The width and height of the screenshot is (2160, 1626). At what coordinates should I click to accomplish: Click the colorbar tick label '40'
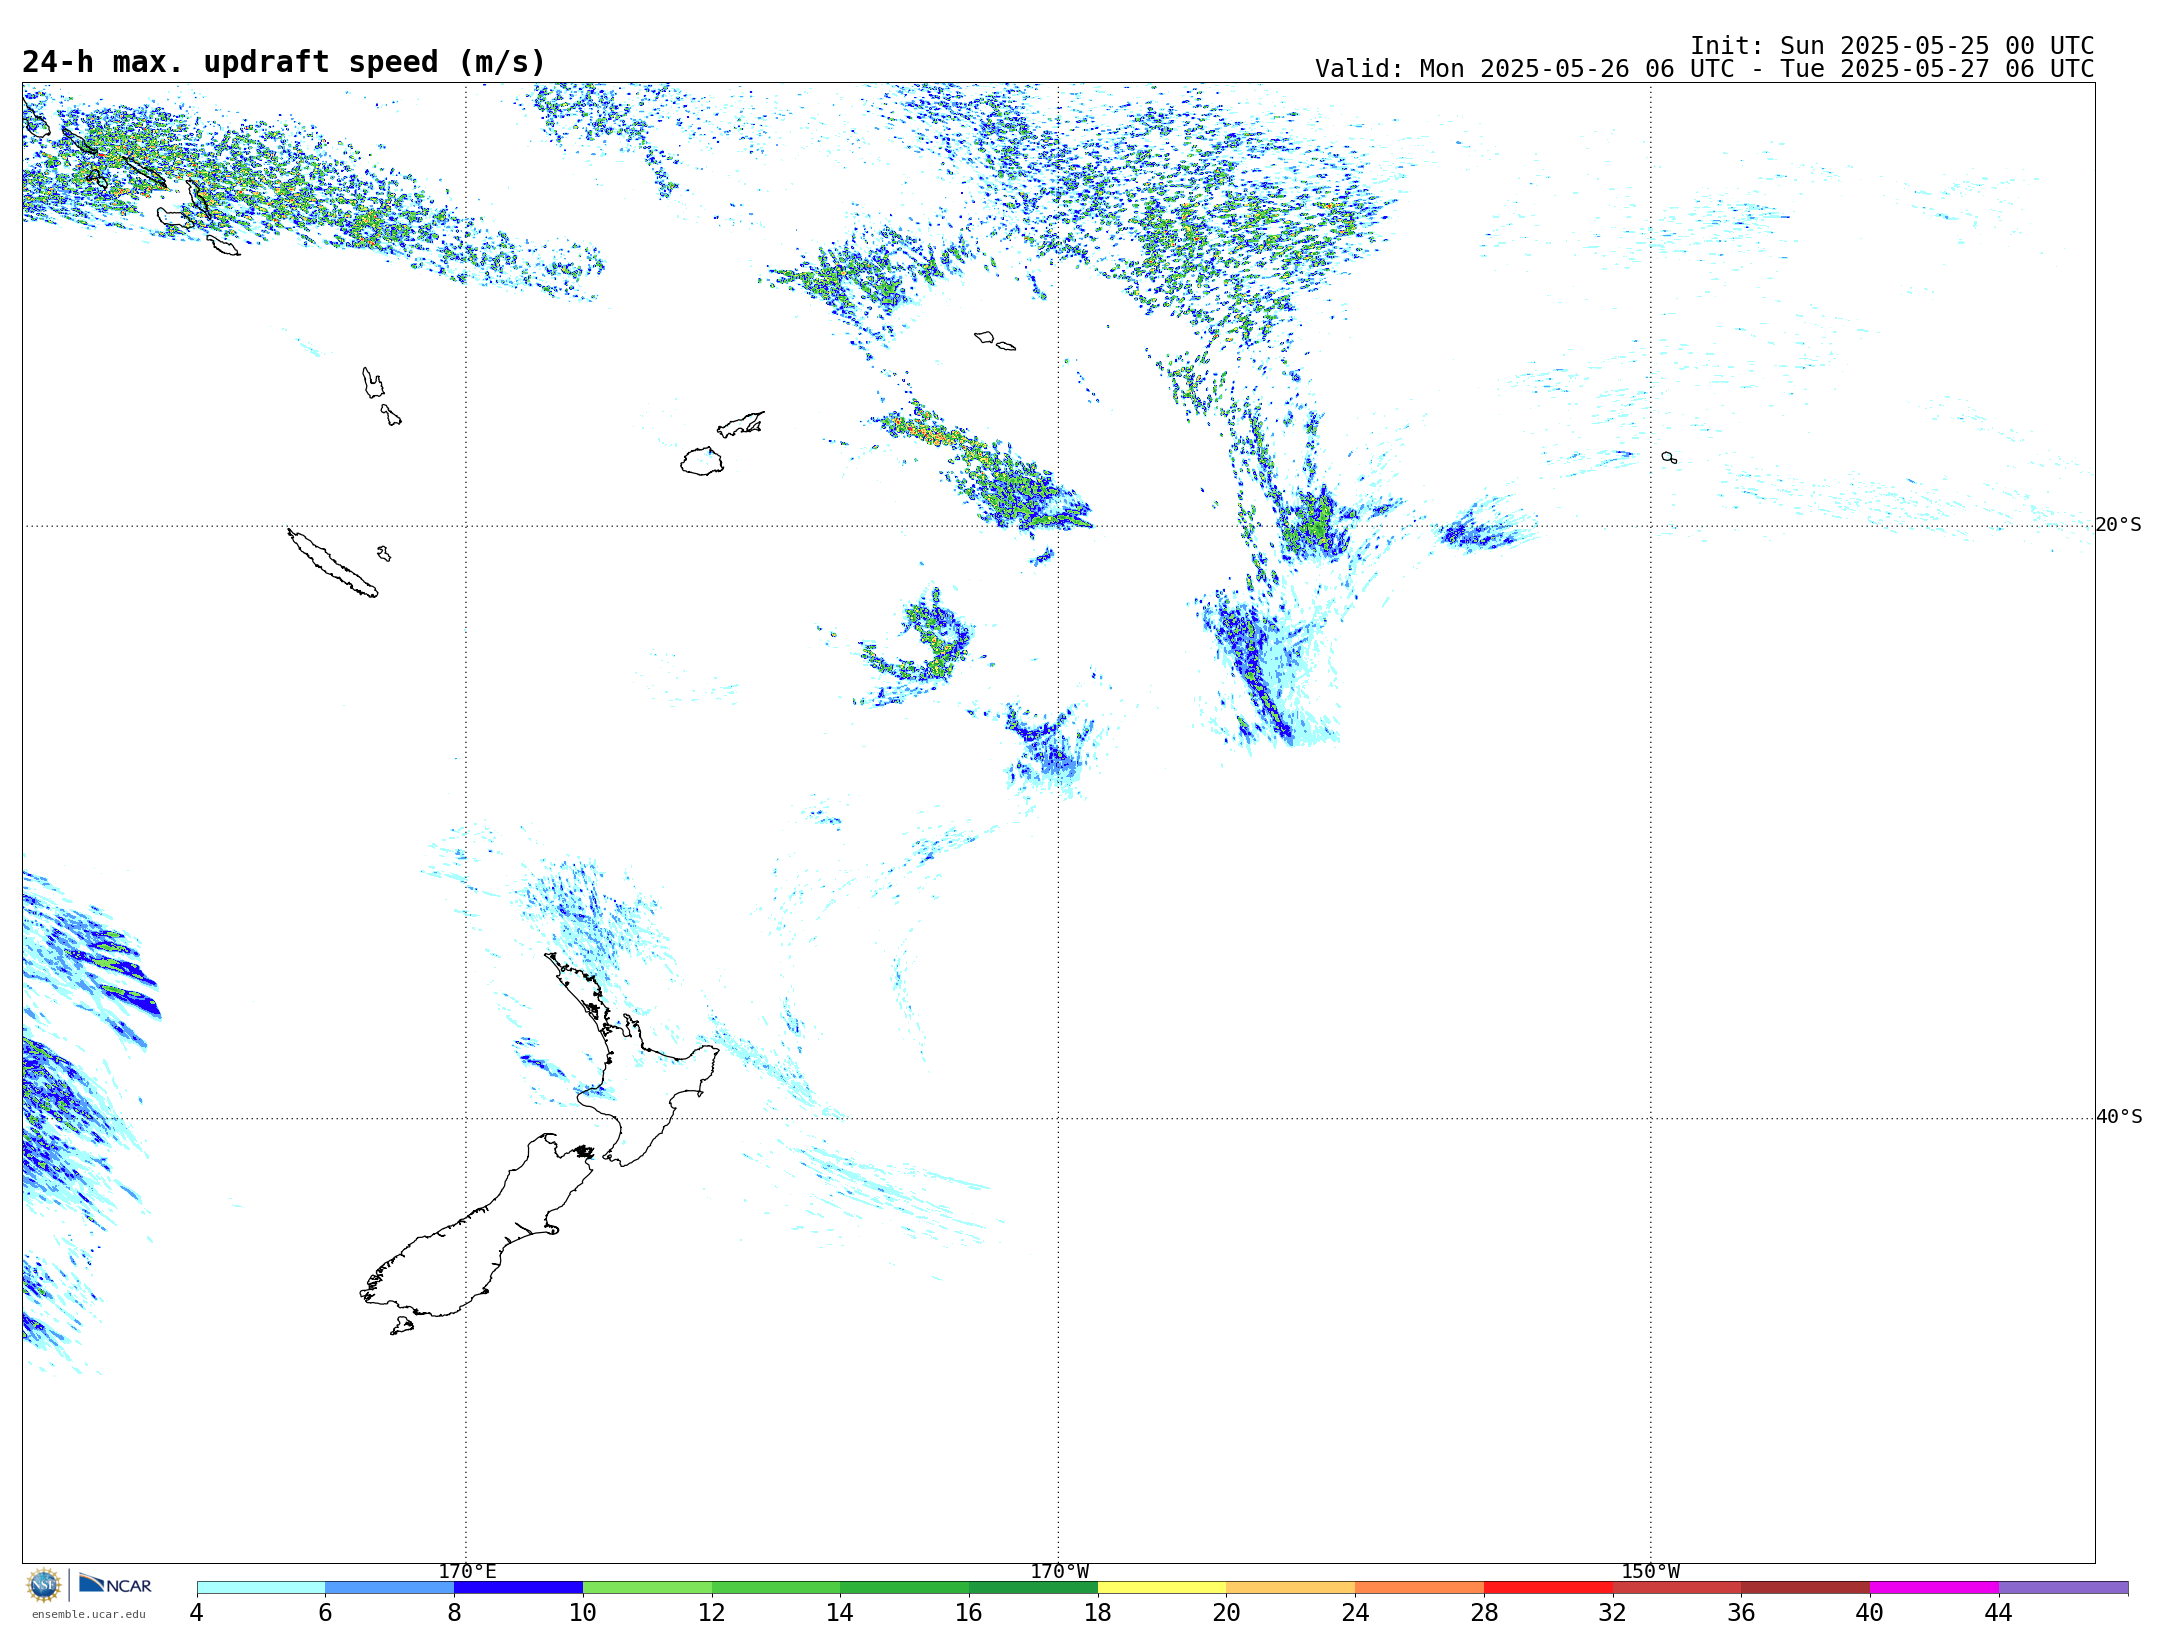pos(1870,1613)
